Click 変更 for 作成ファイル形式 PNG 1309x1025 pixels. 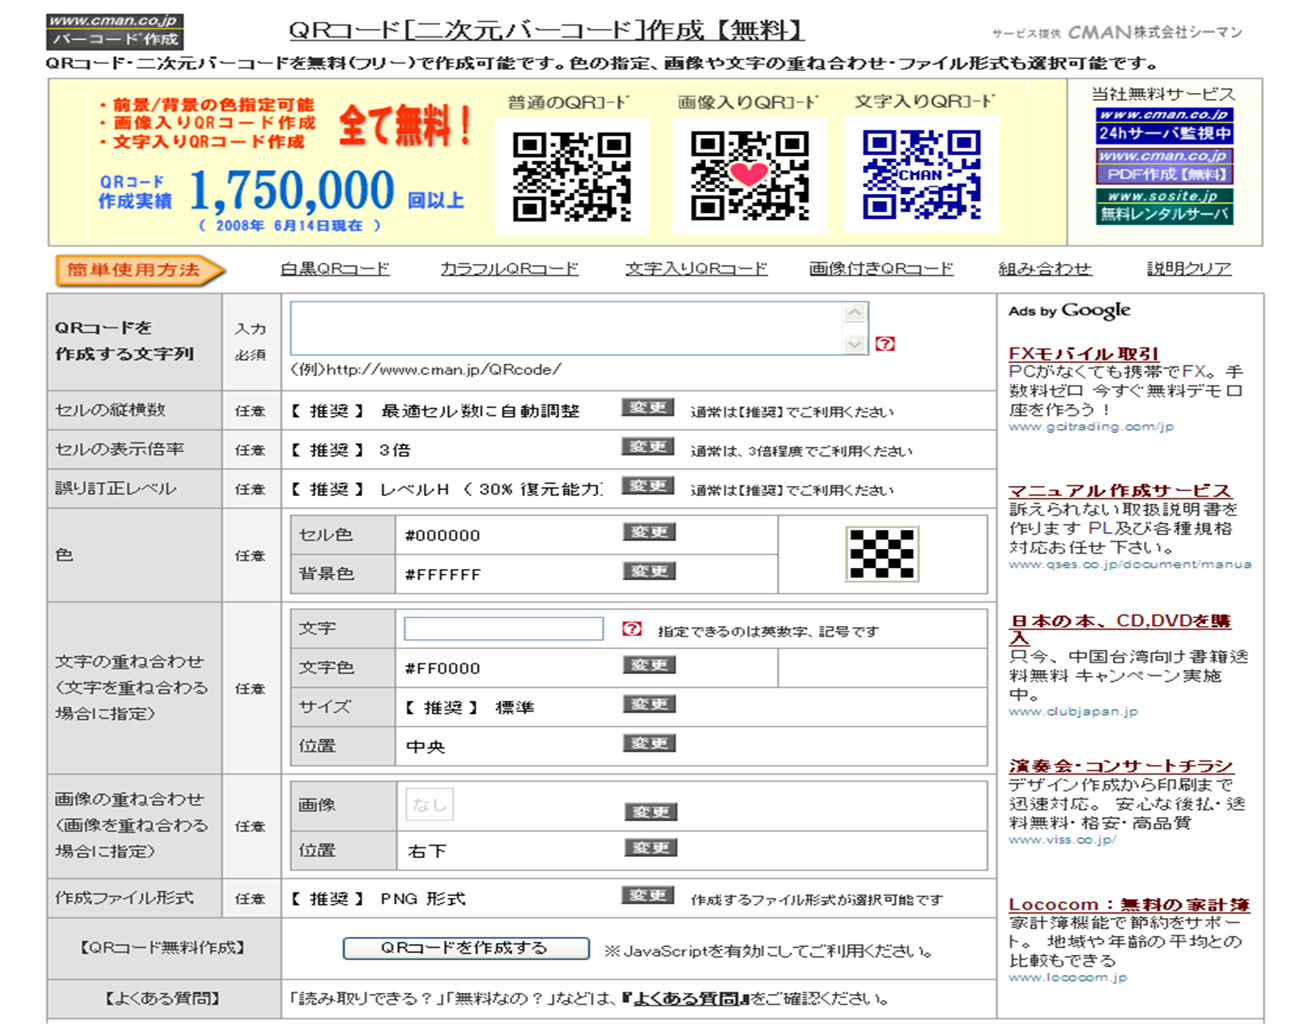coord(648,895)
